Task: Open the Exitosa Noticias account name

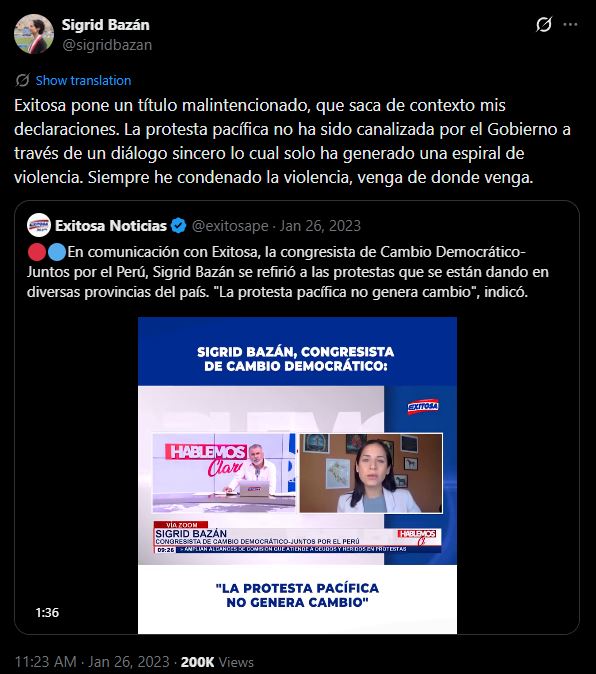Action: coord(111,225)
